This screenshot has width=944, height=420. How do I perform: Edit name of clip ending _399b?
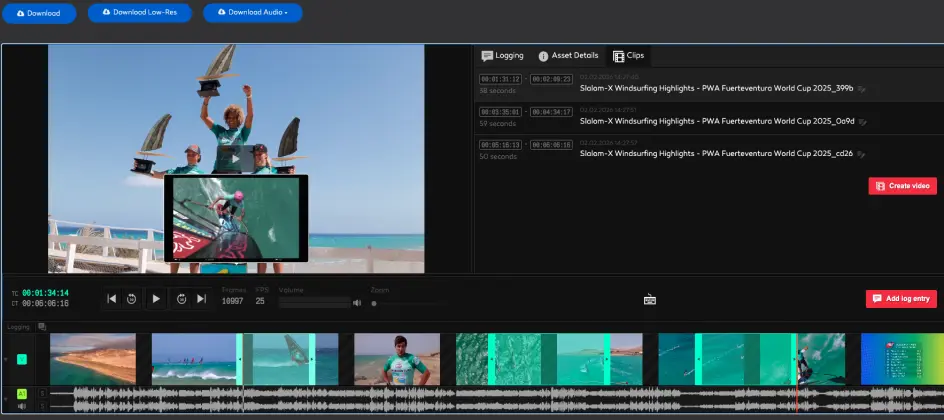pyautogui.click(x=862, y=89)
